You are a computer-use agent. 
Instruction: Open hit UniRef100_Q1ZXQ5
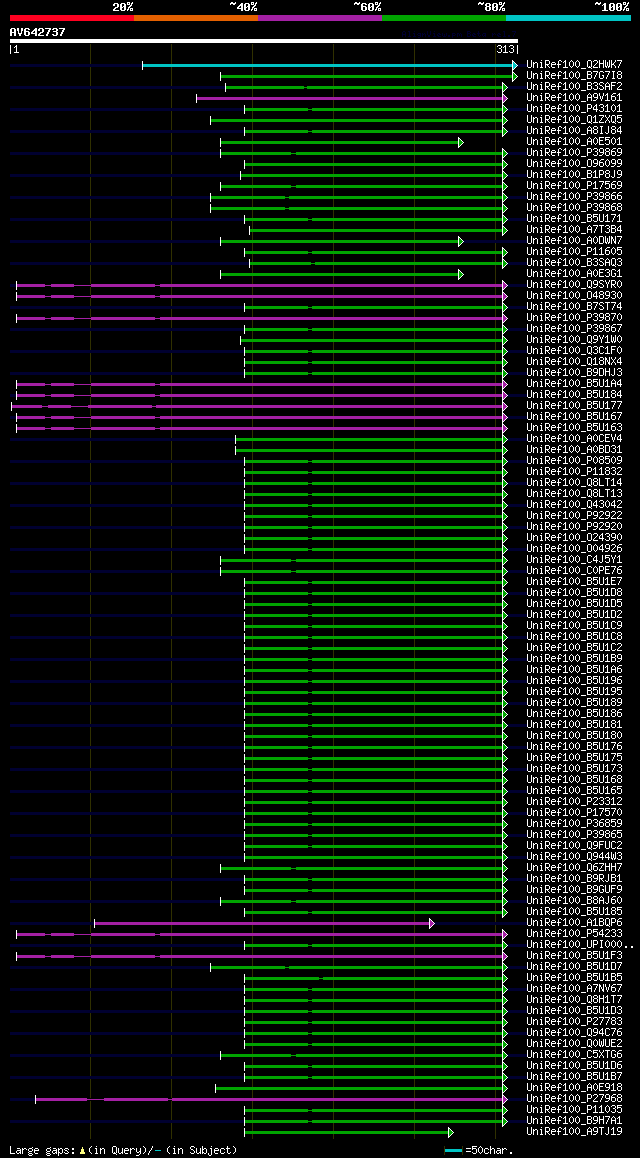click(574, 120)
